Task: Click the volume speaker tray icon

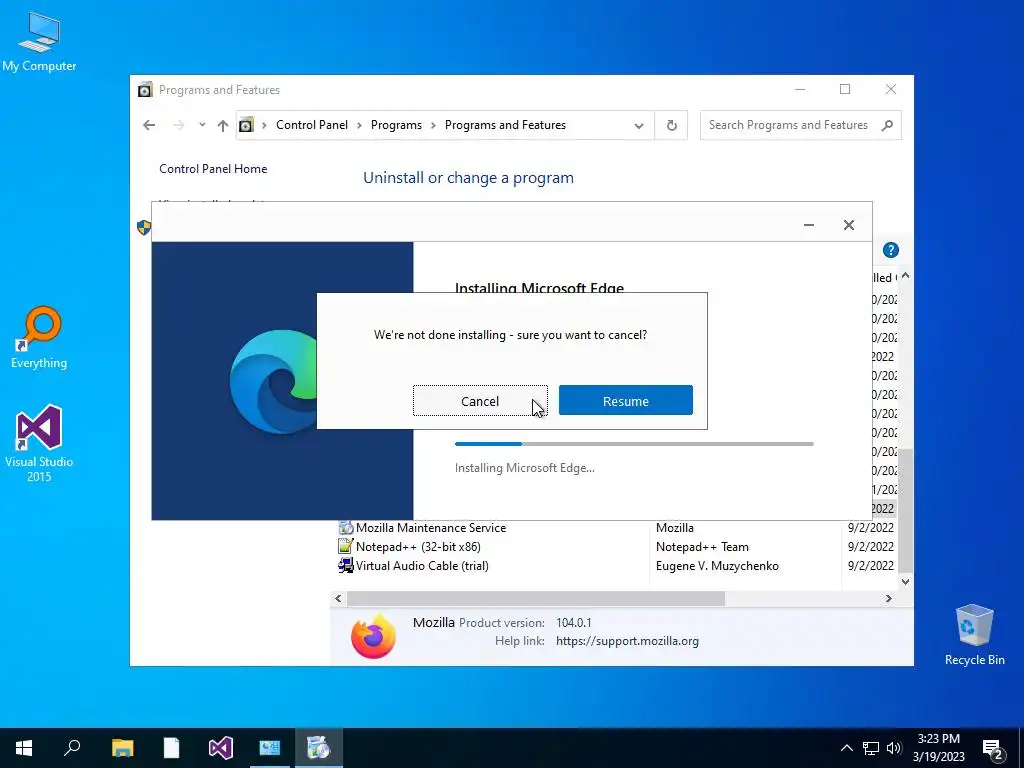Action: click(894, 748)
